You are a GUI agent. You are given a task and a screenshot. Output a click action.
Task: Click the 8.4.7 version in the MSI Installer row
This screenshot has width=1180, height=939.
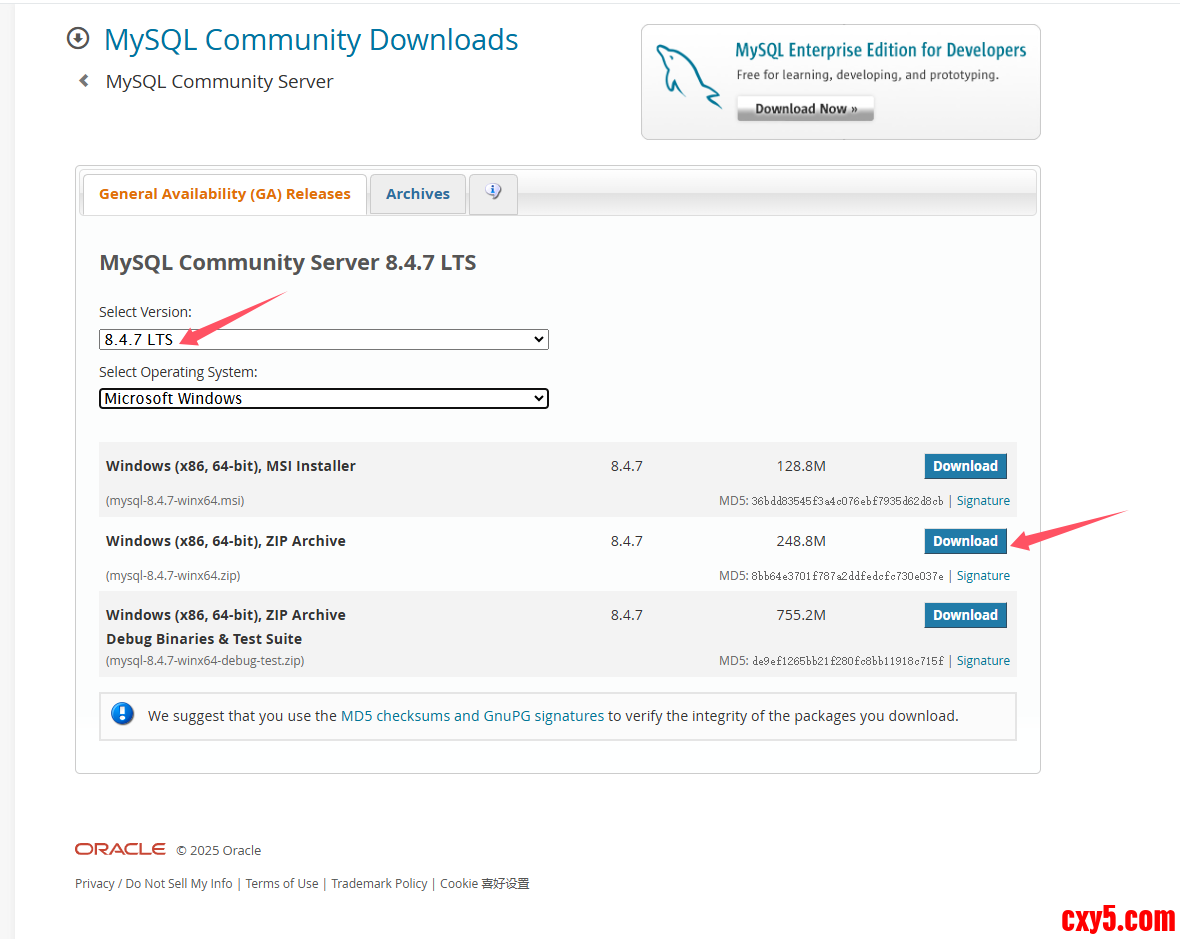tap(626, 466)
